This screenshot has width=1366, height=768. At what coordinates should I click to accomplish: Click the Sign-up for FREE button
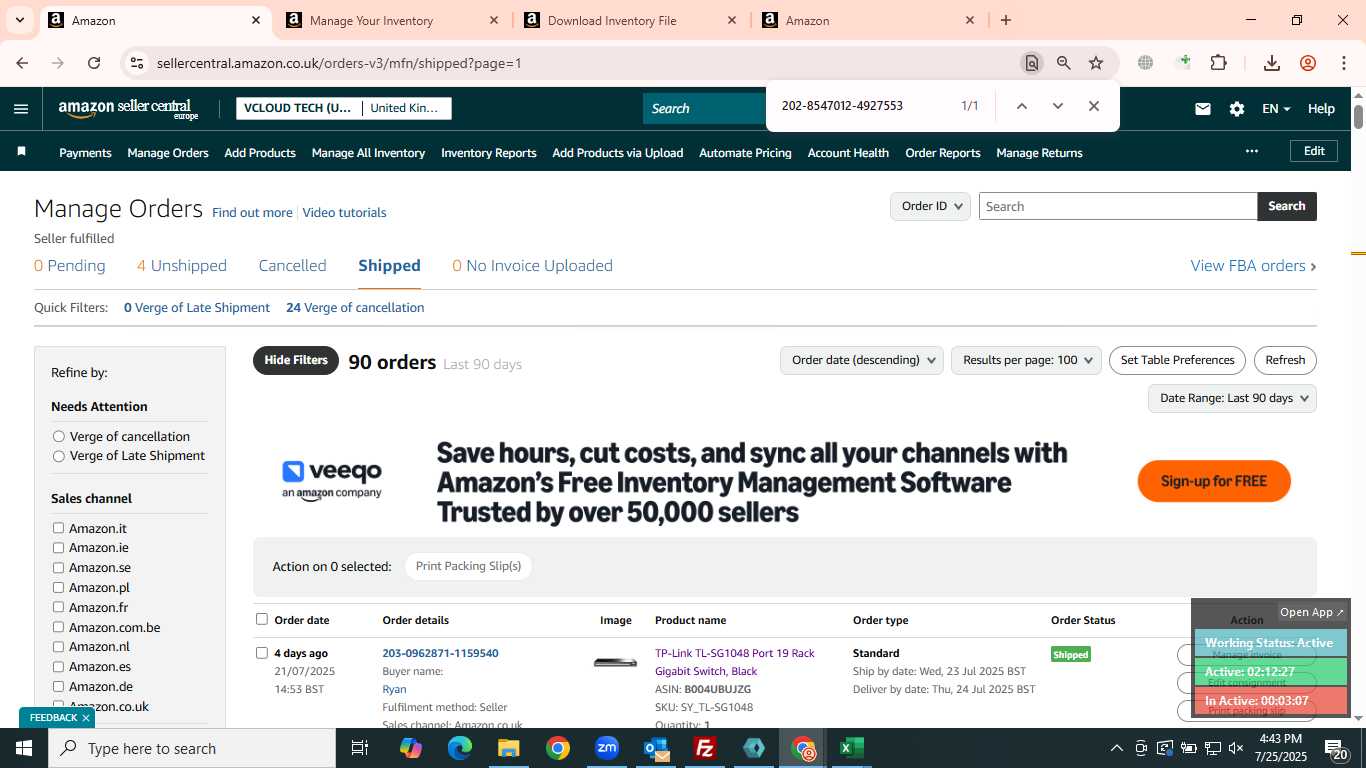click(x=1214, y=481)
